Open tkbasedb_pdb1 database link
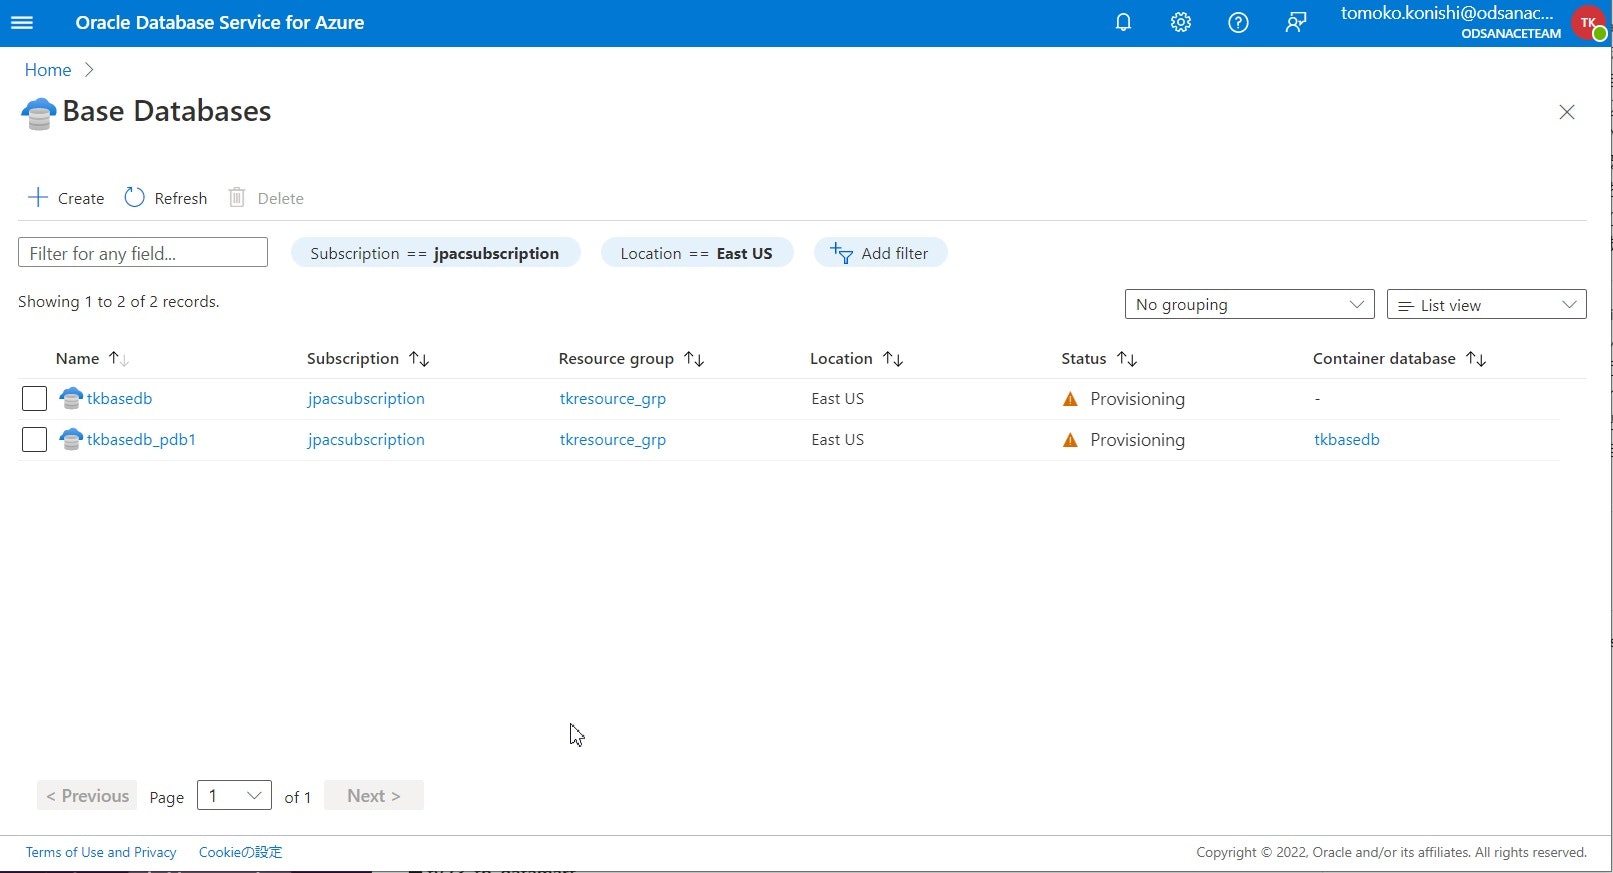Screen dimensions: 1613x873 pos(141,439)
